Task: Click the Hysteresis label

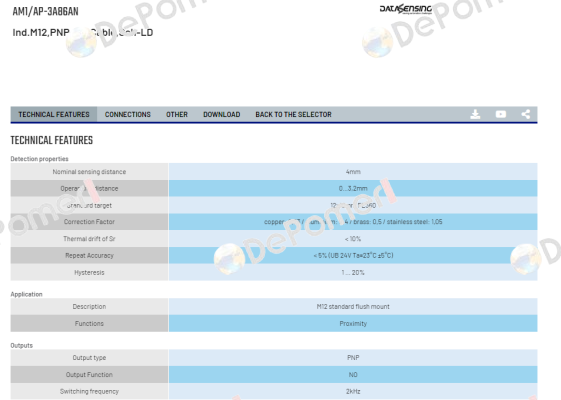Action: pos(89,273)
